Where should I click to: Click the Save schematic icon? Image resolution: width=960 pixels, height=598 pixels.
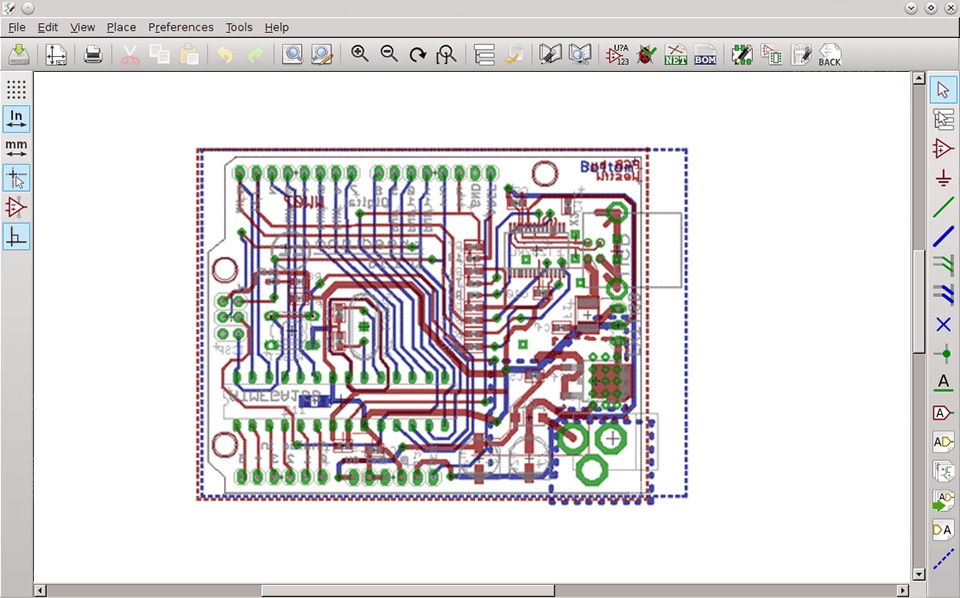coord(19,54)
